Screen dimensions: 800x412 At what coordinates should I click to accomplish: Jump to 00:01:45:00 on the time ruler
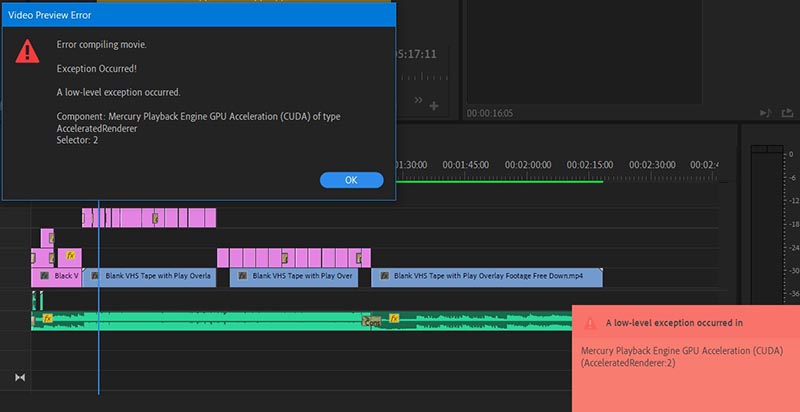pyautogui.click(x=465, y=165)
